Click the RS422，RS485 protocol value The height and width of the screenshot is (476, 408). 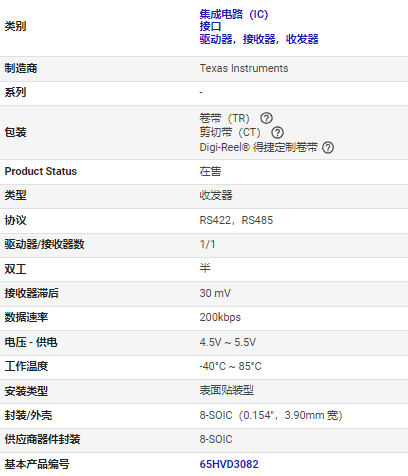pos(236,220)
